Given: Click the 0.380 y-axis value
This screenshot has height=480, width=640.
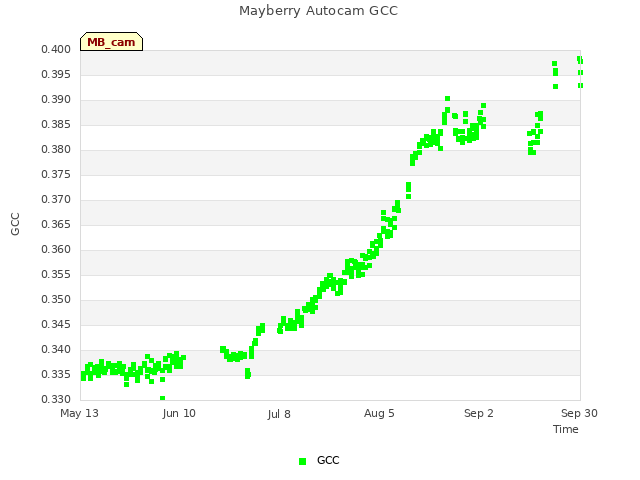Looking at the screenshot, I should click(56, 150).
